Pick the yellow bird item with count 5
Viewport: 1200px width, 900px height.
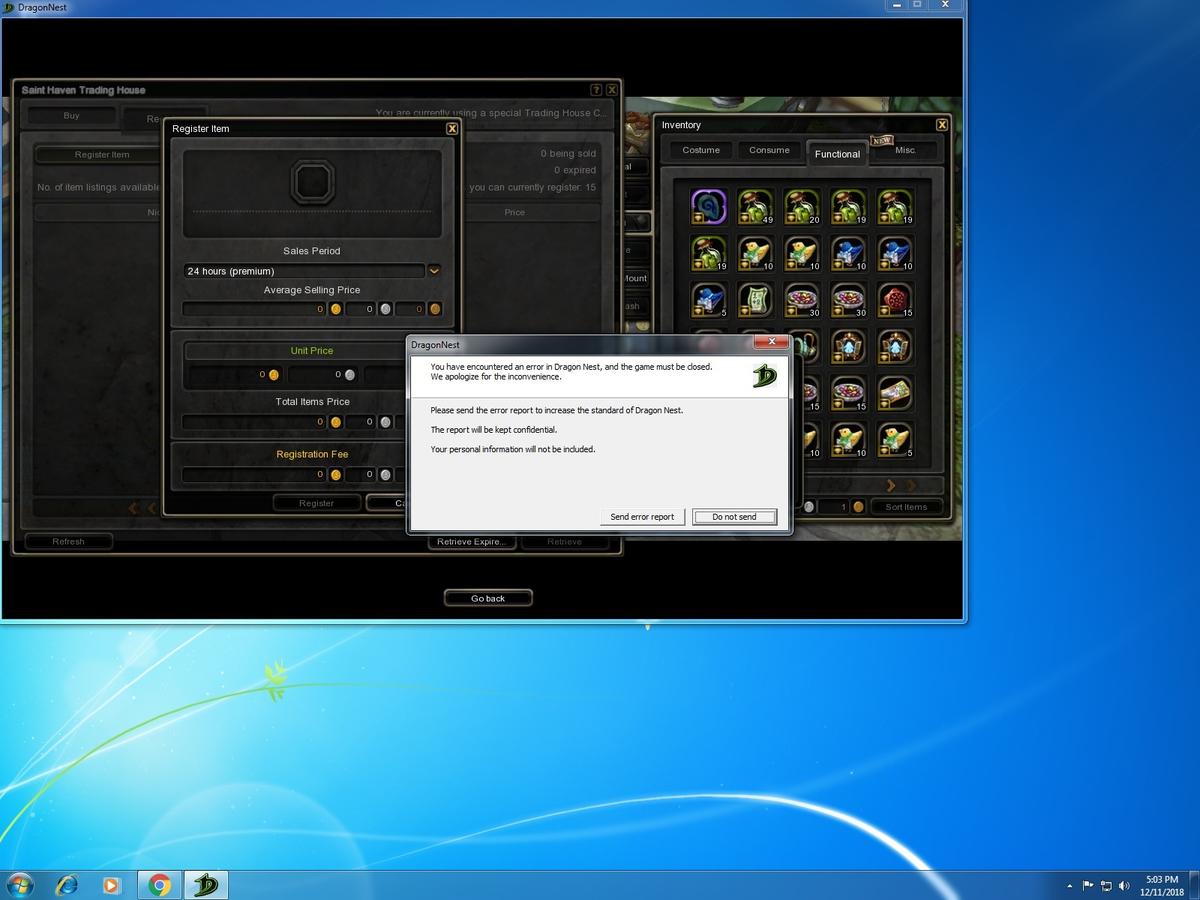pos(896,439)
